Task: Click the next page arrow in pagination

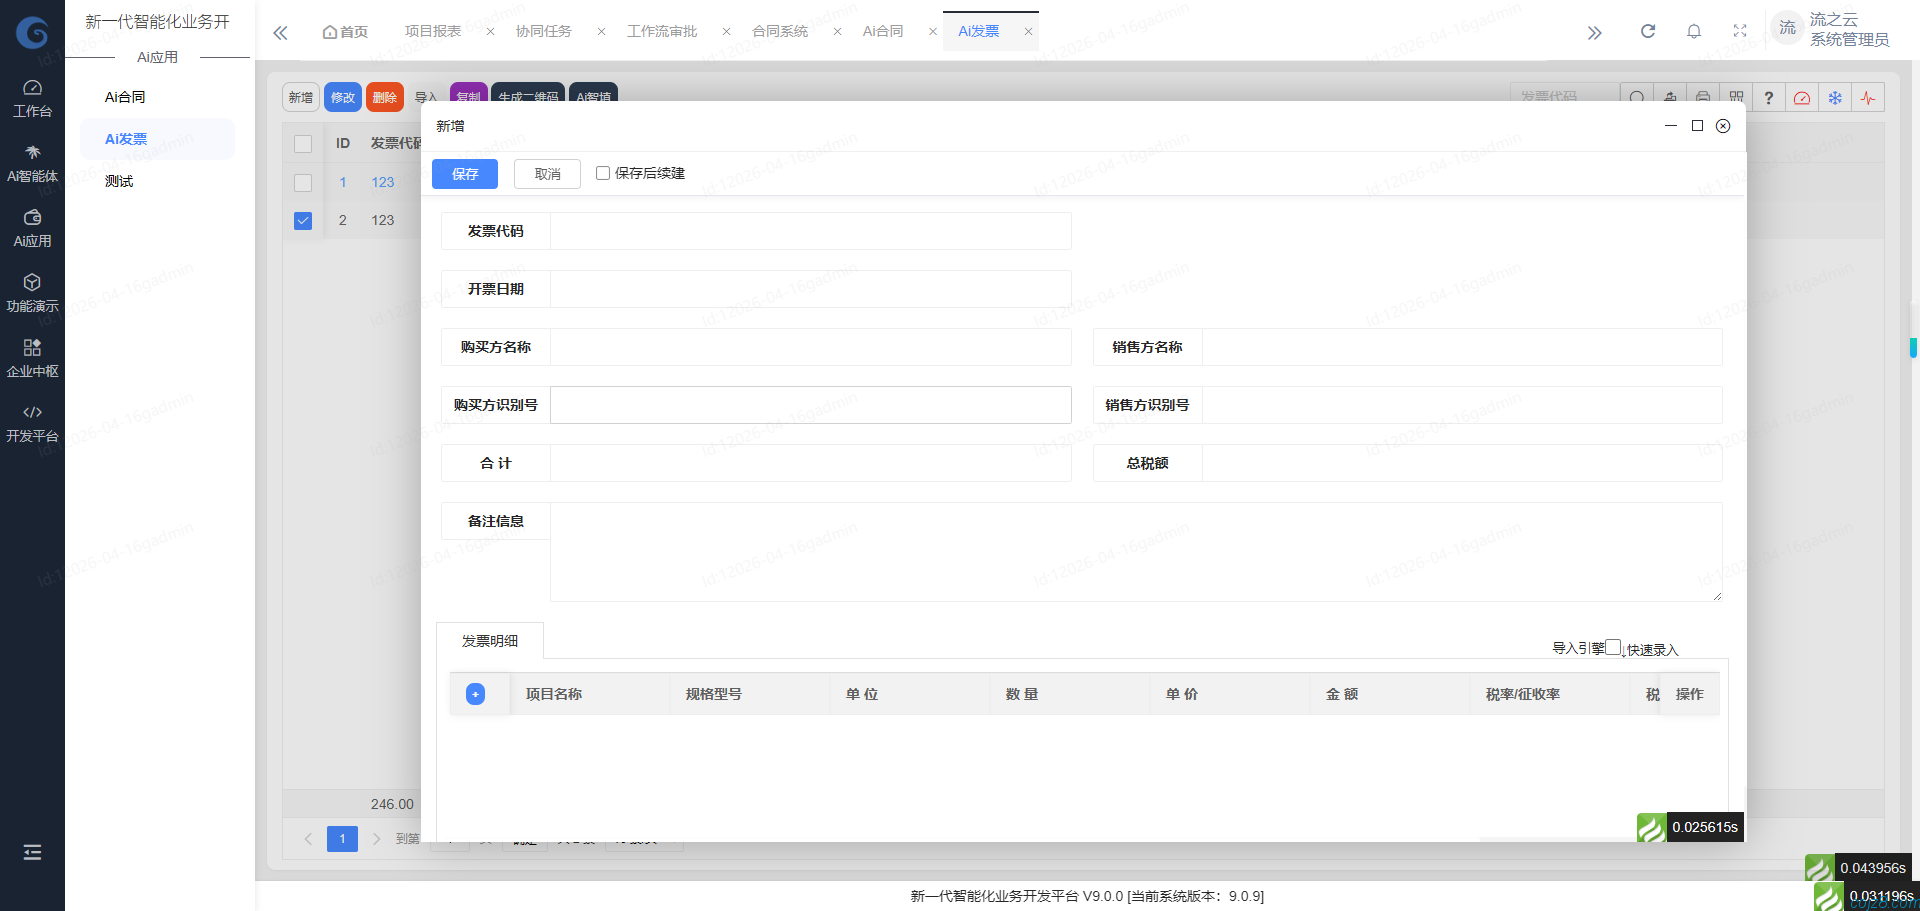Action: coord(376,839)
